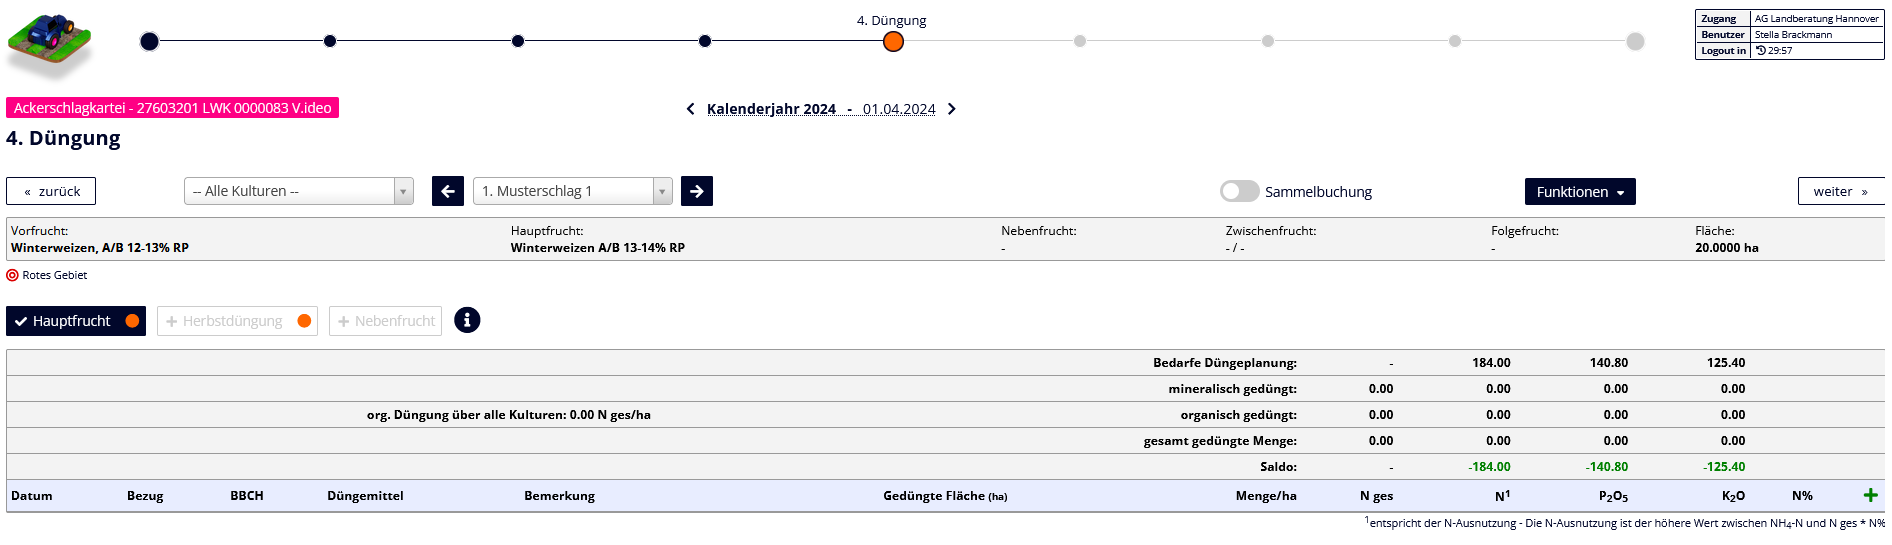Go to previous field with left arrow
The height and width of the screenshot is (545, 1892).
448,191
